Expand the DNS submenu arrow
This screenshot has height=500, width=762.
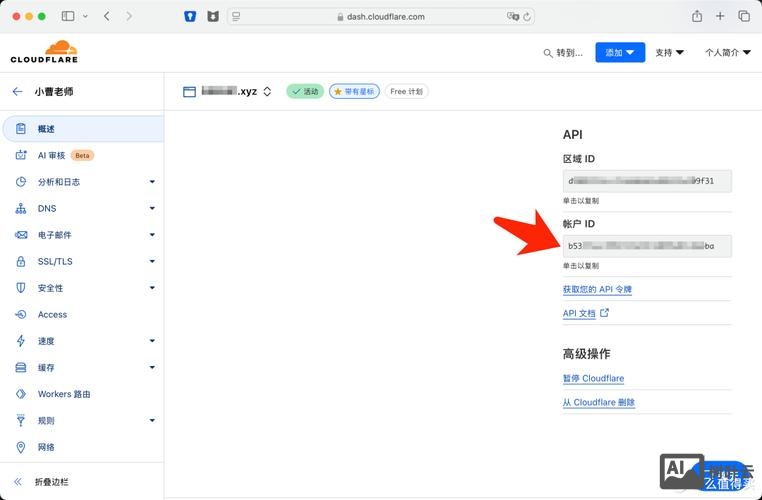[152, 208]
